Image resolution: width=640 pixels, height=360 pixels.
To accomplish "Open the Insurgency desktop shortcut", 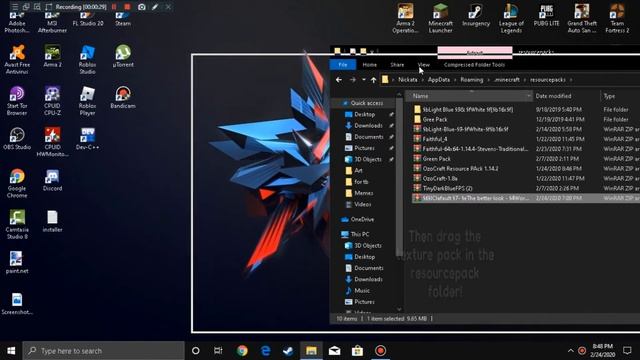I will click(x=476, y=16).
